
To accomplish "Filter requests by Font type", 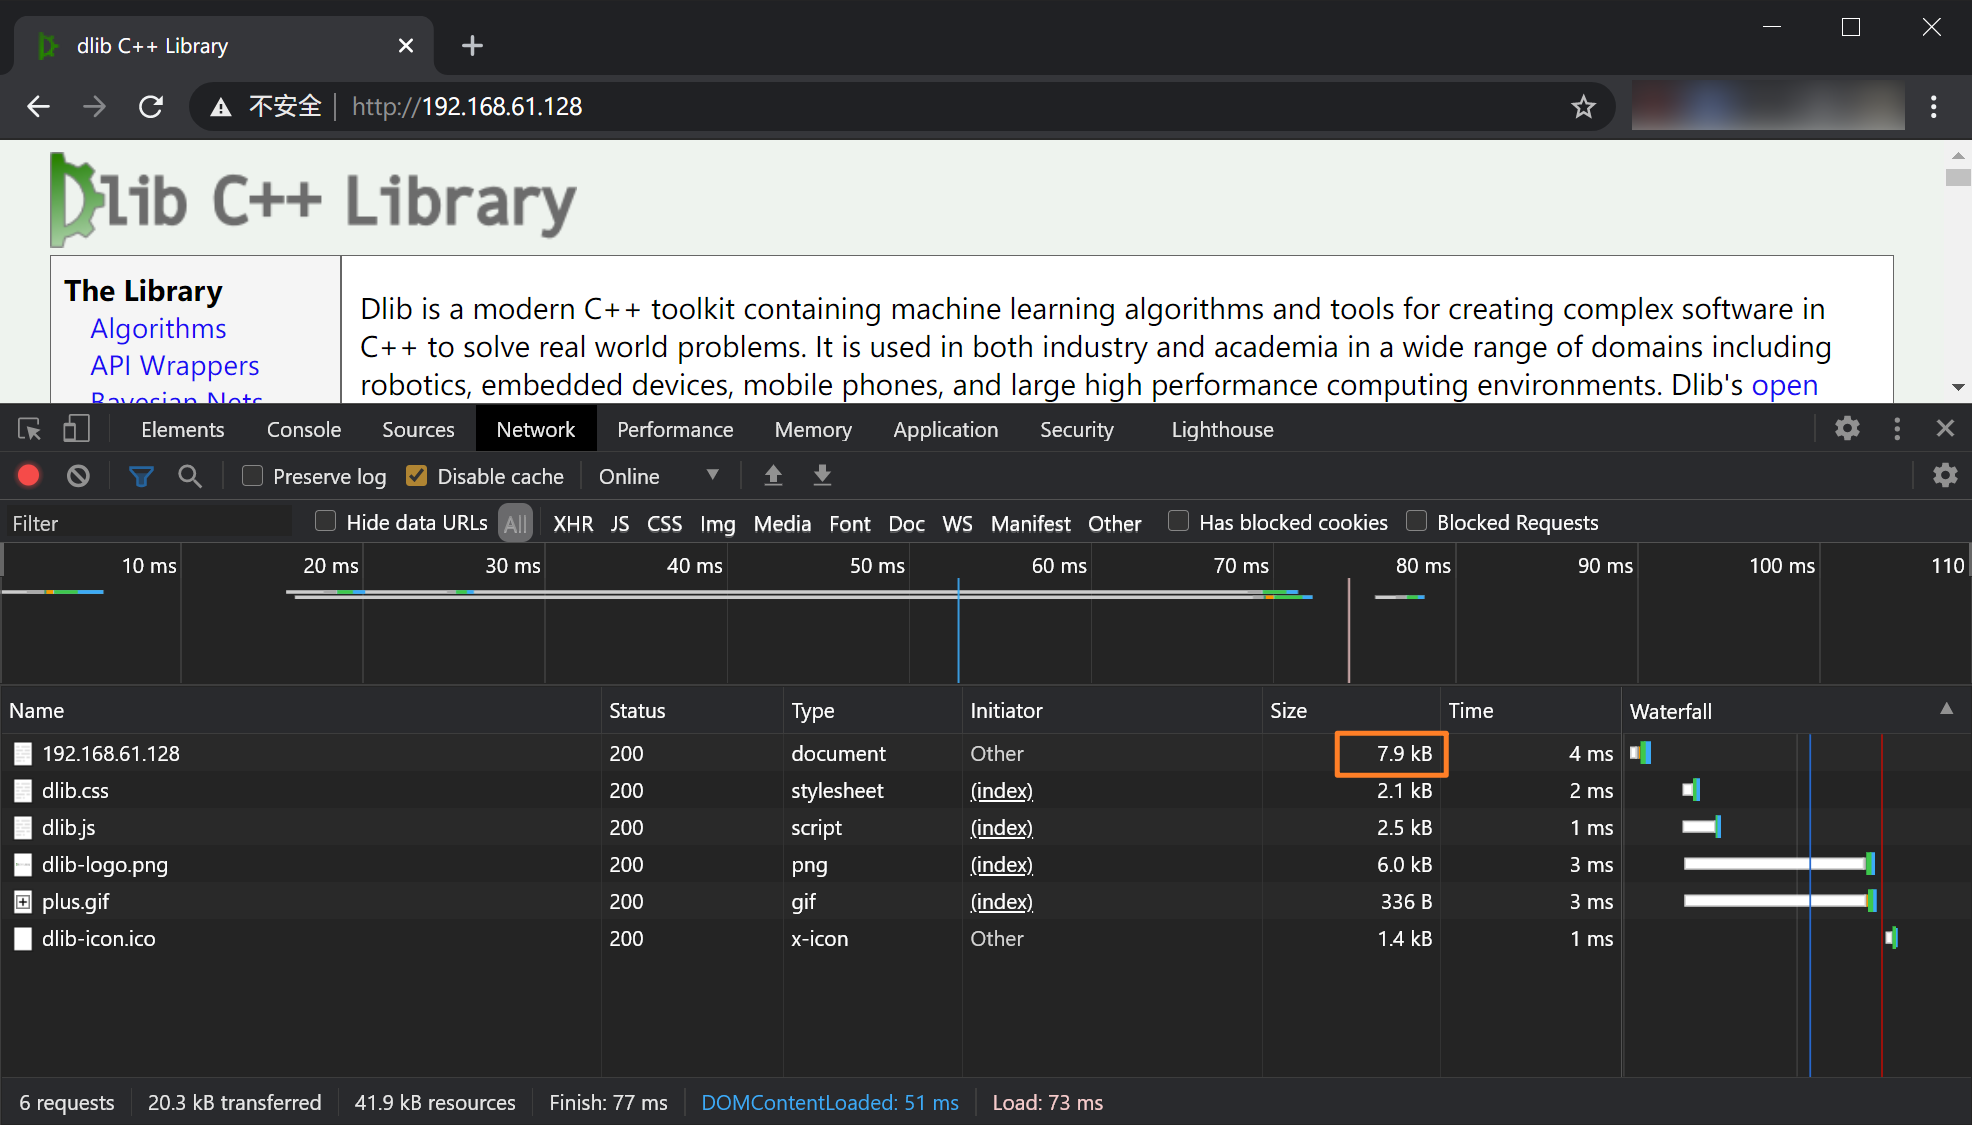I will pyautogui.click(x=849, y=524).
